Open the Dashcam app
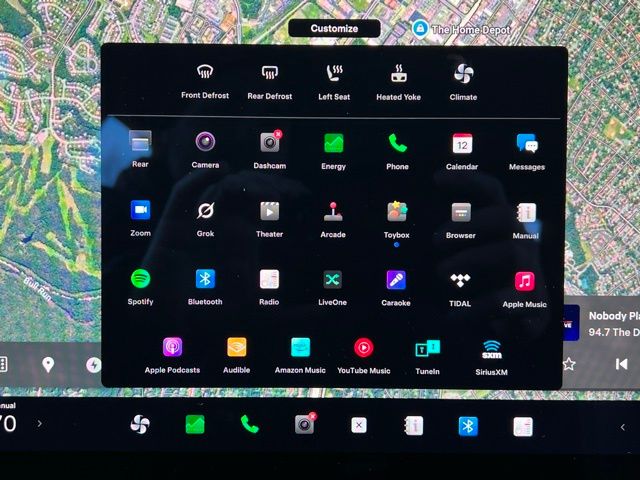The height and width of the screenshot is (480, 640). coord(269,144)
